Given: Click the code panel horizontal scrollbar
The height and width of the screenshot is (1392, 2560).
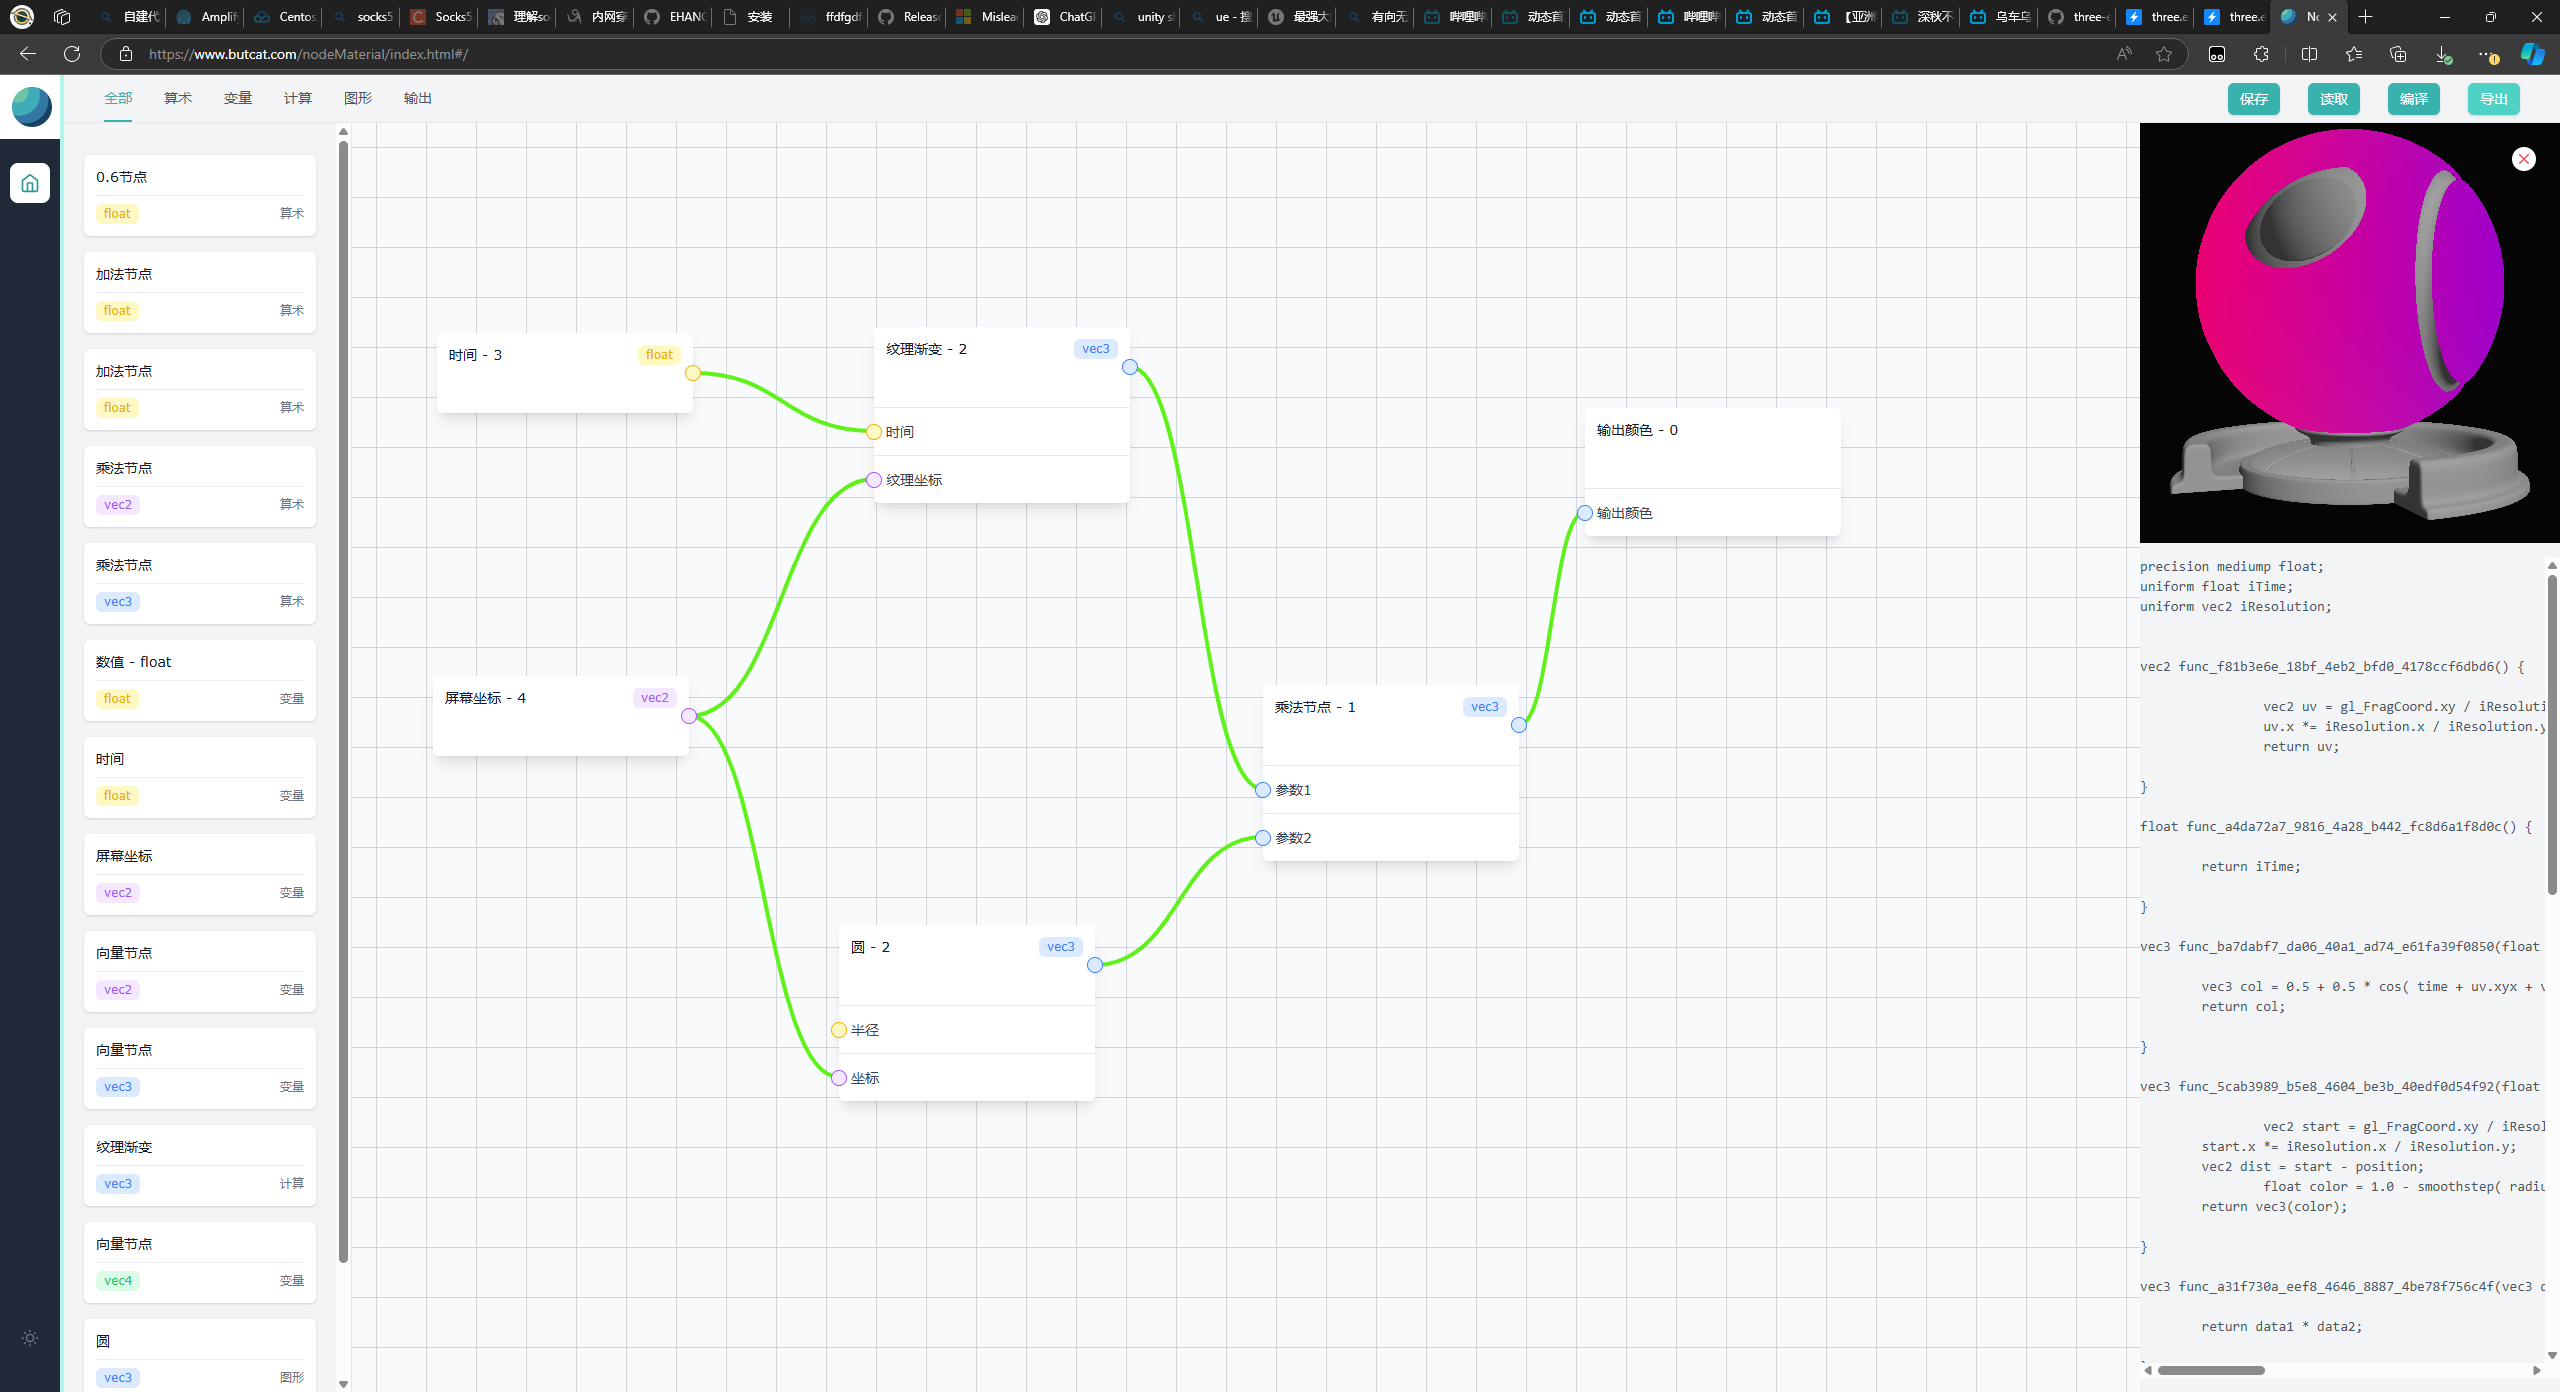Looking at the screenshot, I should click(2210, 1370).
